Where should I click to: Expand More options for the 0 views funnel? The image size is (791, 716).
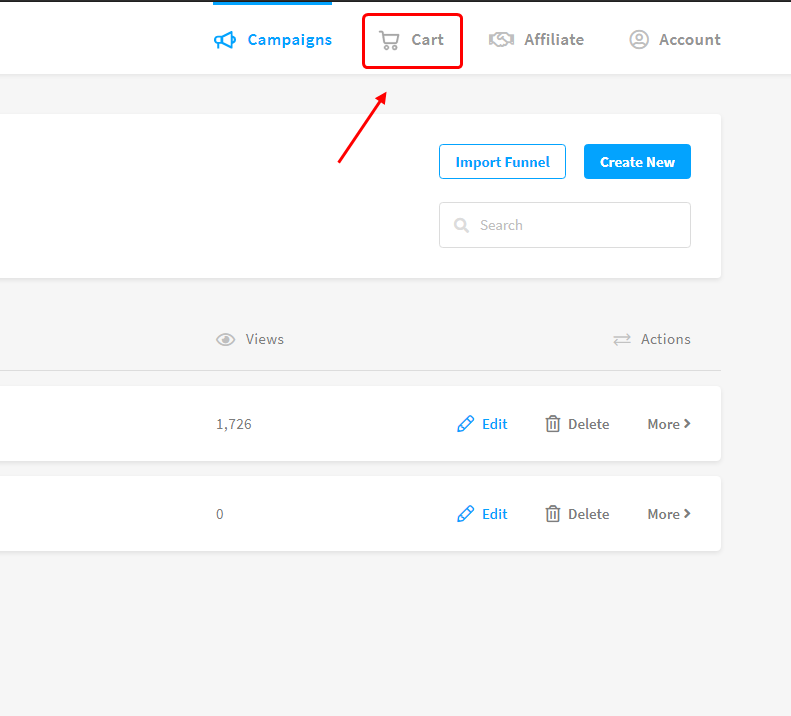click(x=669, y=514)
